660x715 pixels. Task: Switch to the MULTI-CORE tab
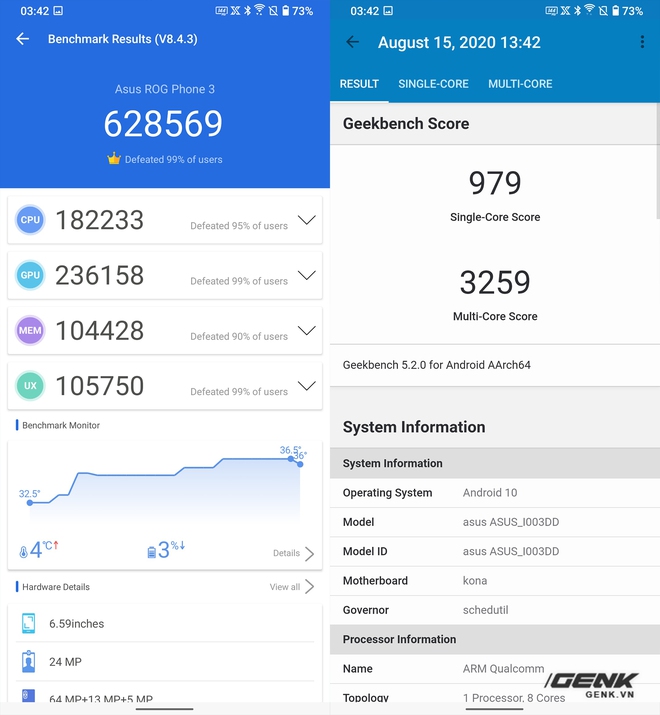click(x=520, y=84)
